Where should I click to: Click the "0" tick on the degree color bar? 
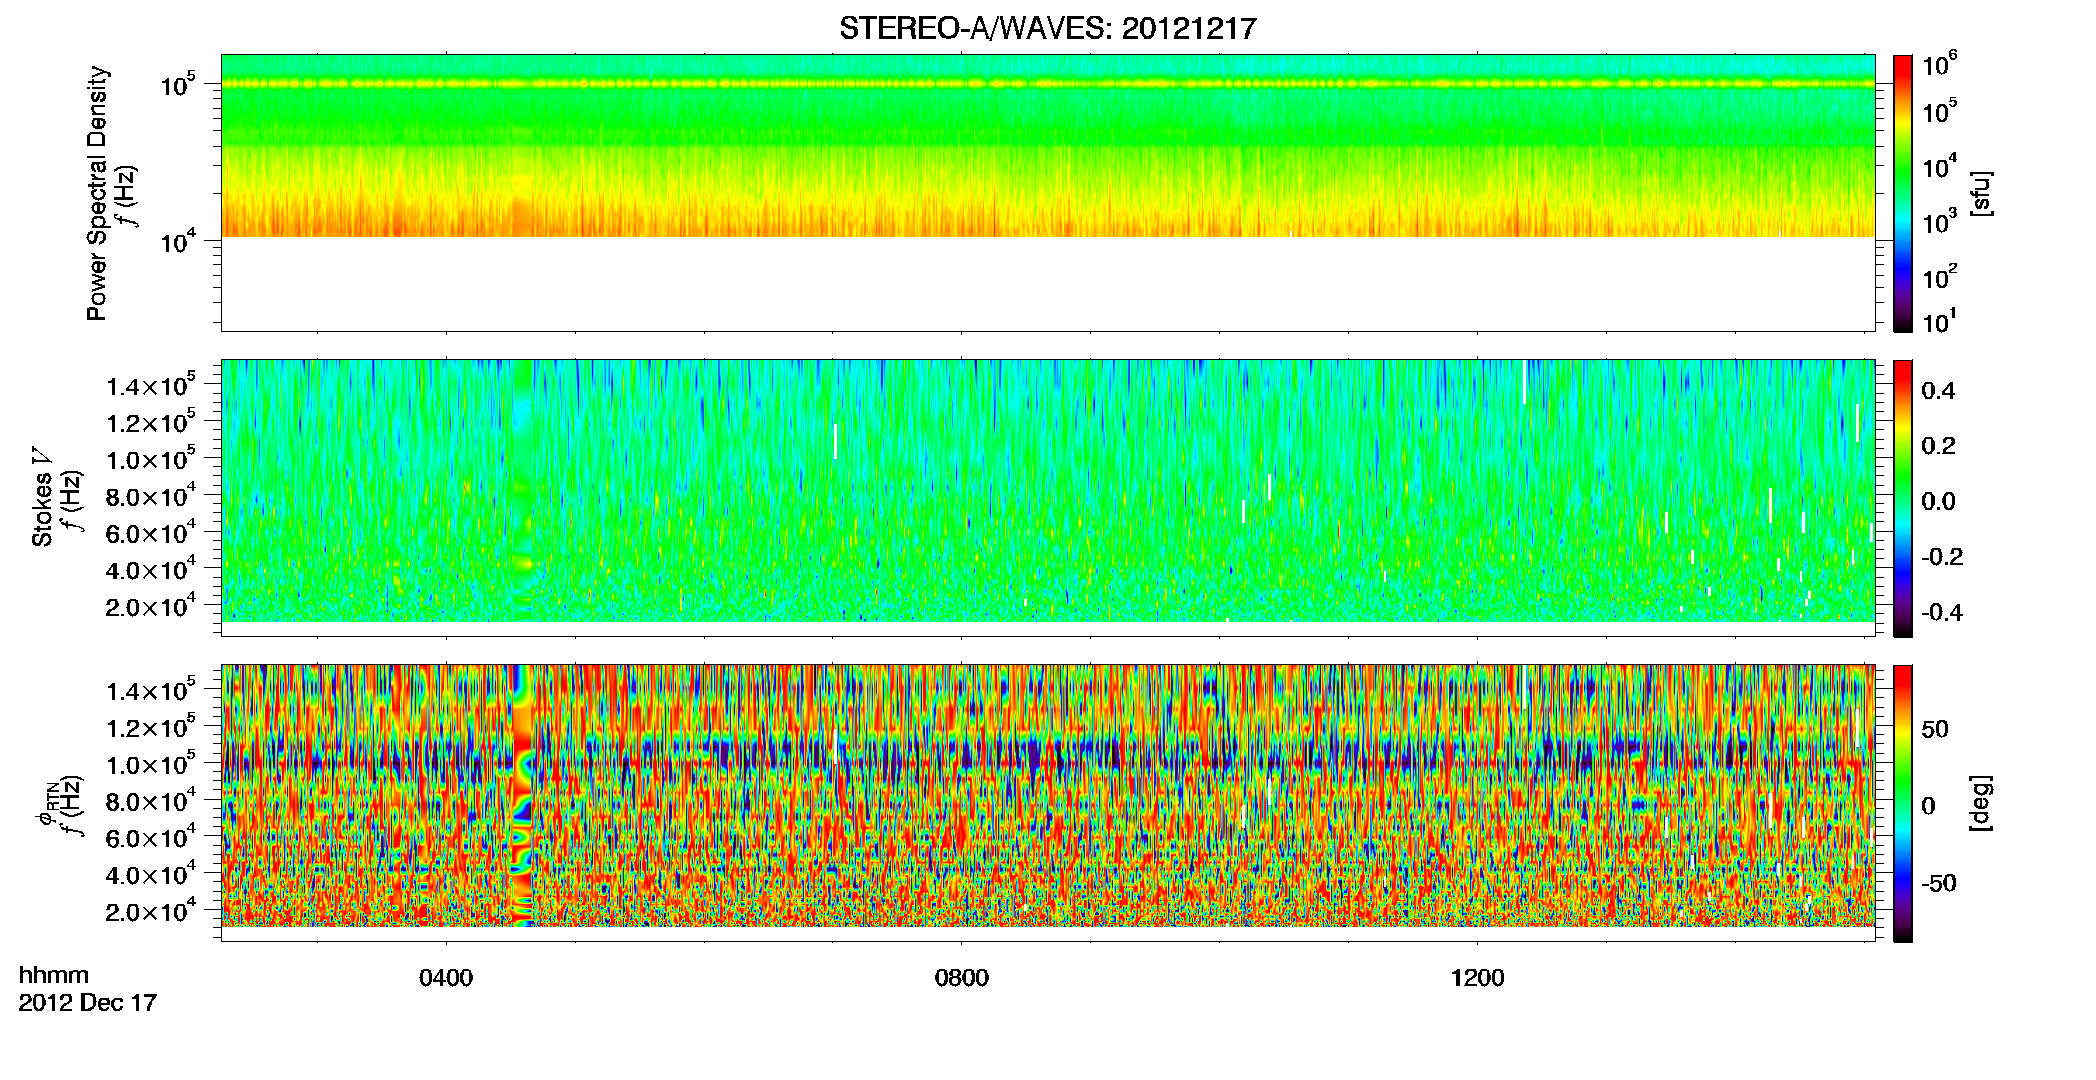[1929, 805]
